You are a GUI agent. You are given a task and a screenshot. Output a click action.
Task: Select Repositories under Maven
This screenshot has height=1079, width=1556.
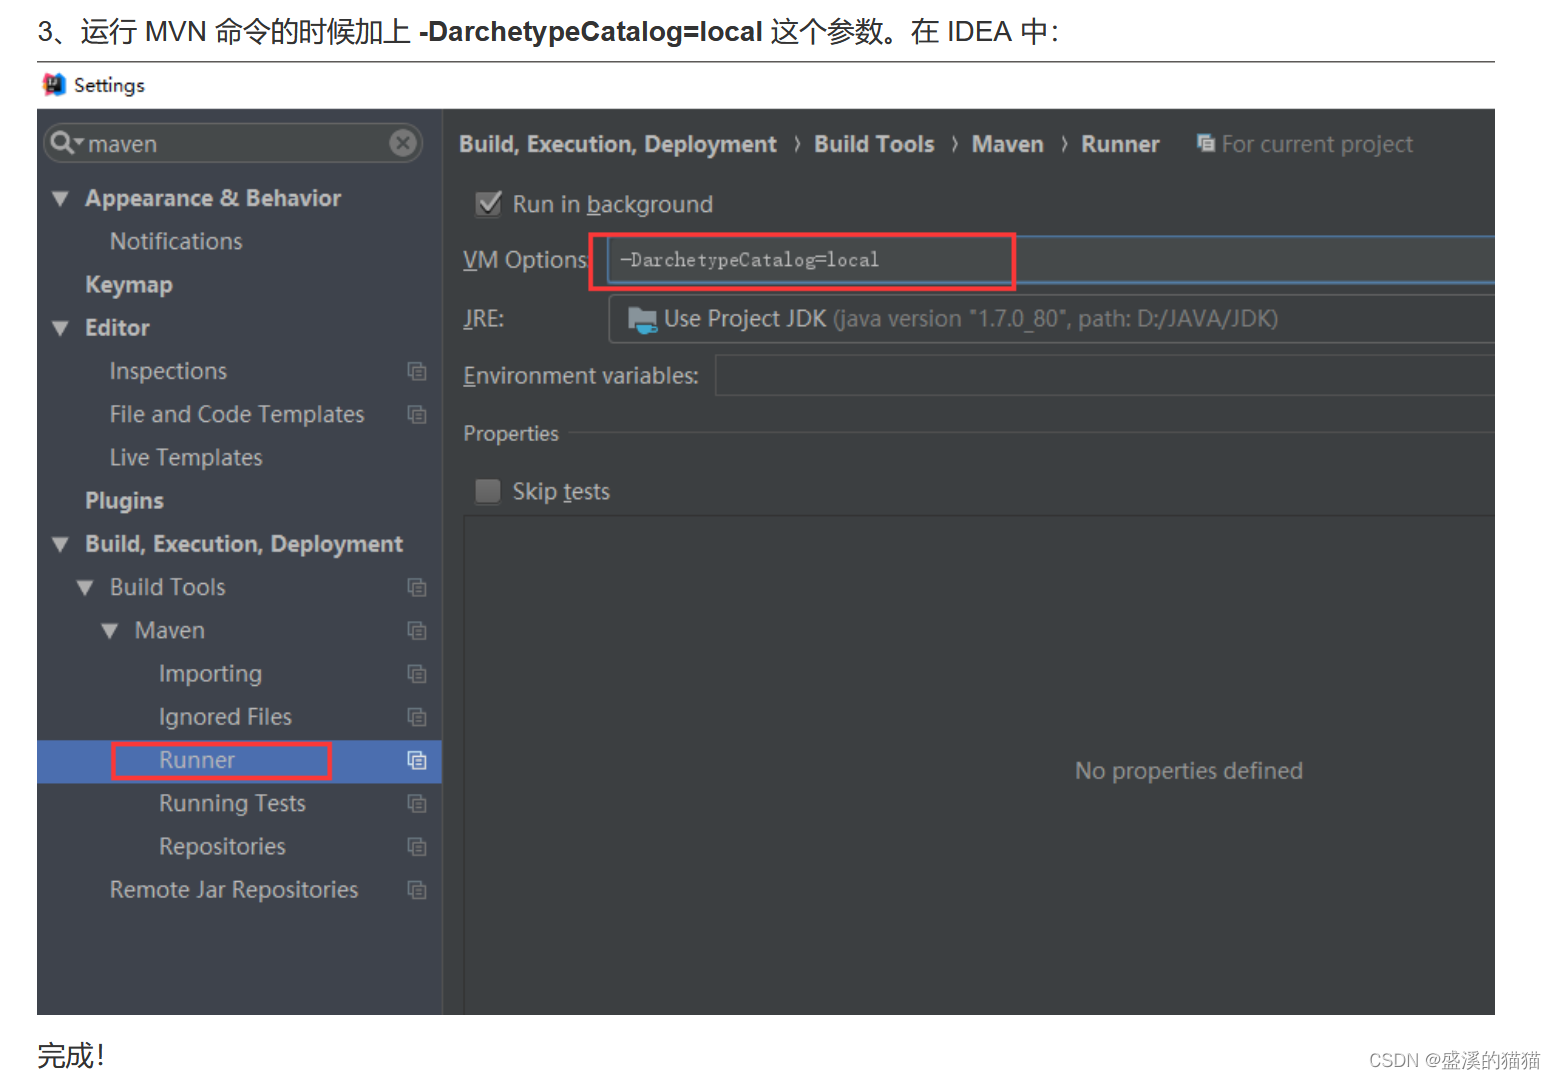click(x=222, y=846)
